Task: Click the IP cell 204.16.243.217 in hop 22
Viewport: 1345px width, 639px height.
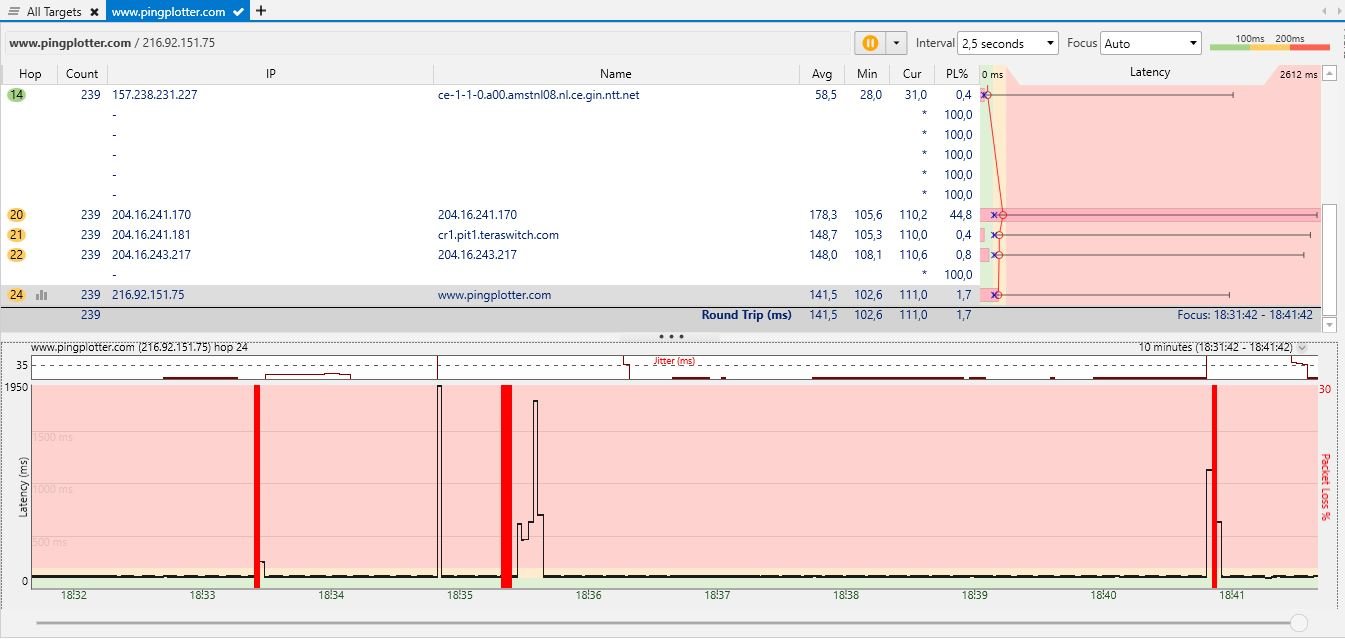Action: click(x=151, y=255)
